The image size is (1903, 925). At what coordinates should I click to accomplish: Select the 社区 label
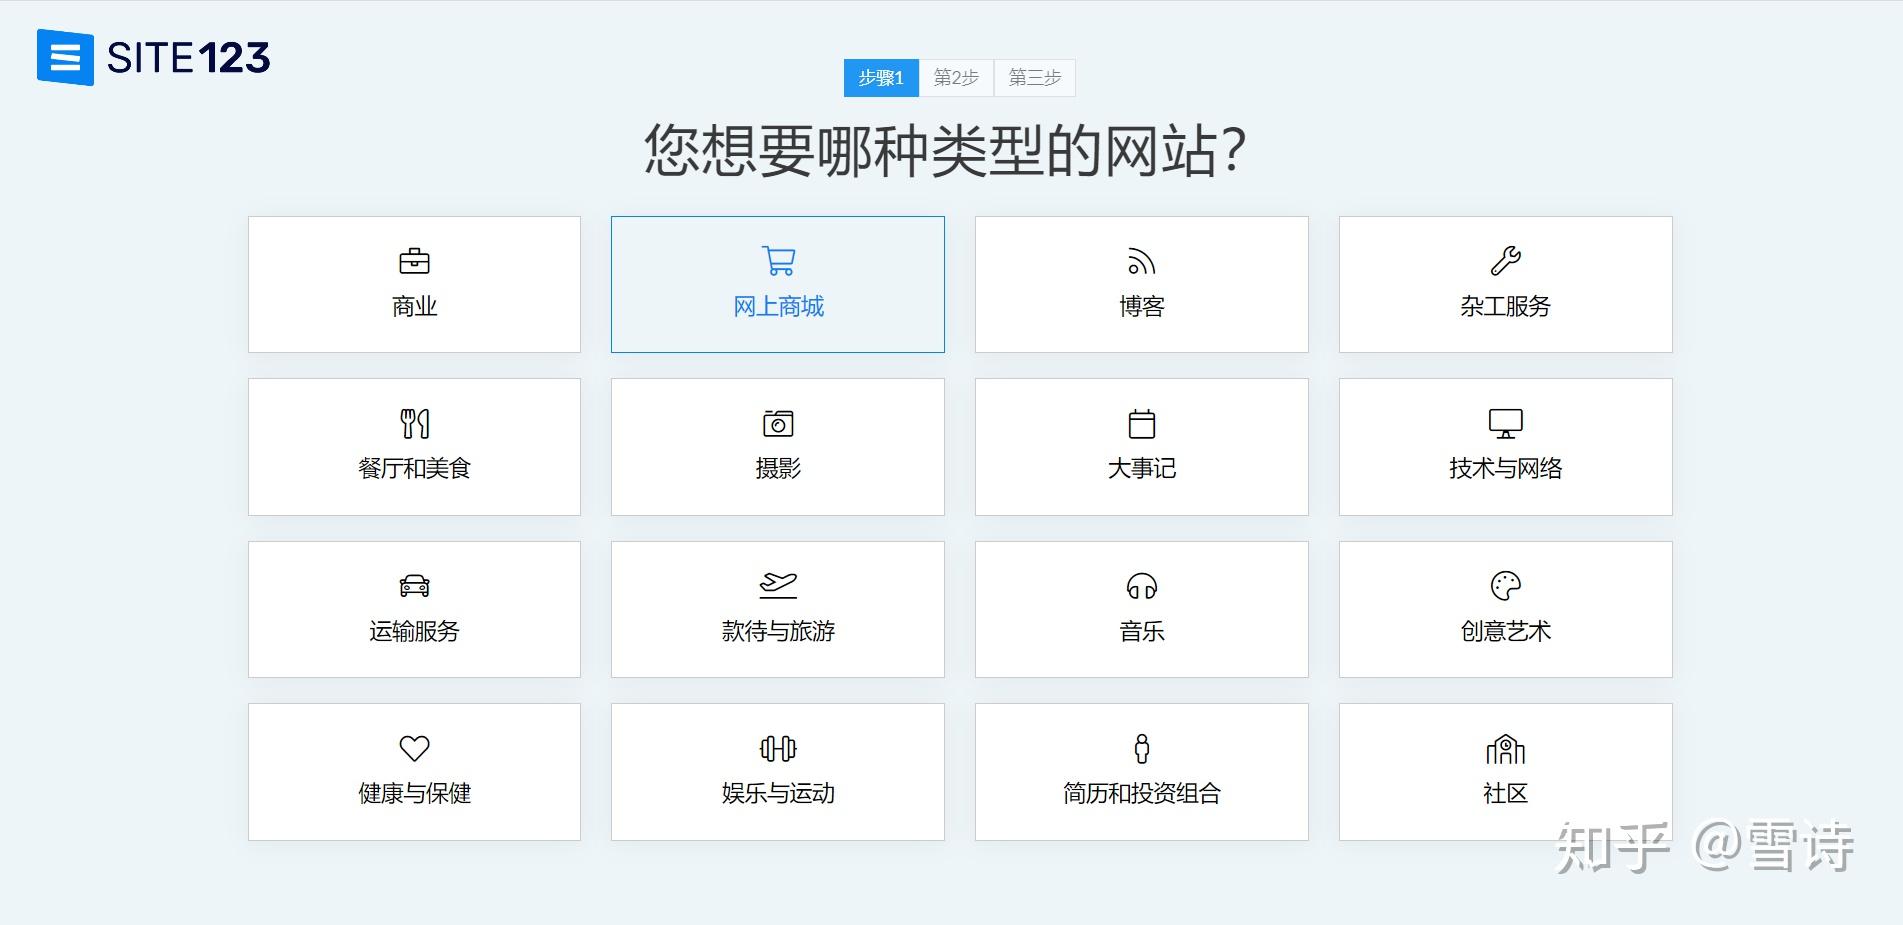[1505, 794]
